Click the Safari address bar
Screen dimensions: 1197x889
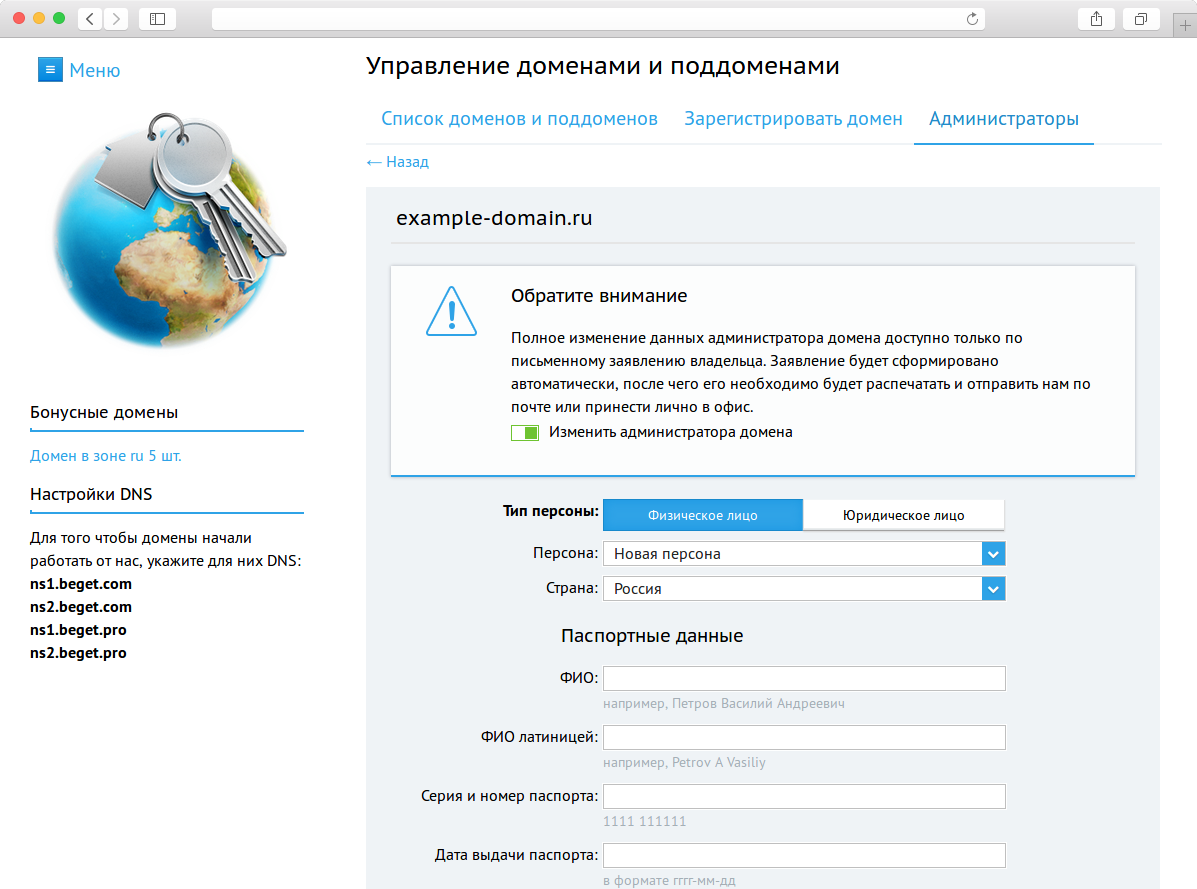pos(598,19)
